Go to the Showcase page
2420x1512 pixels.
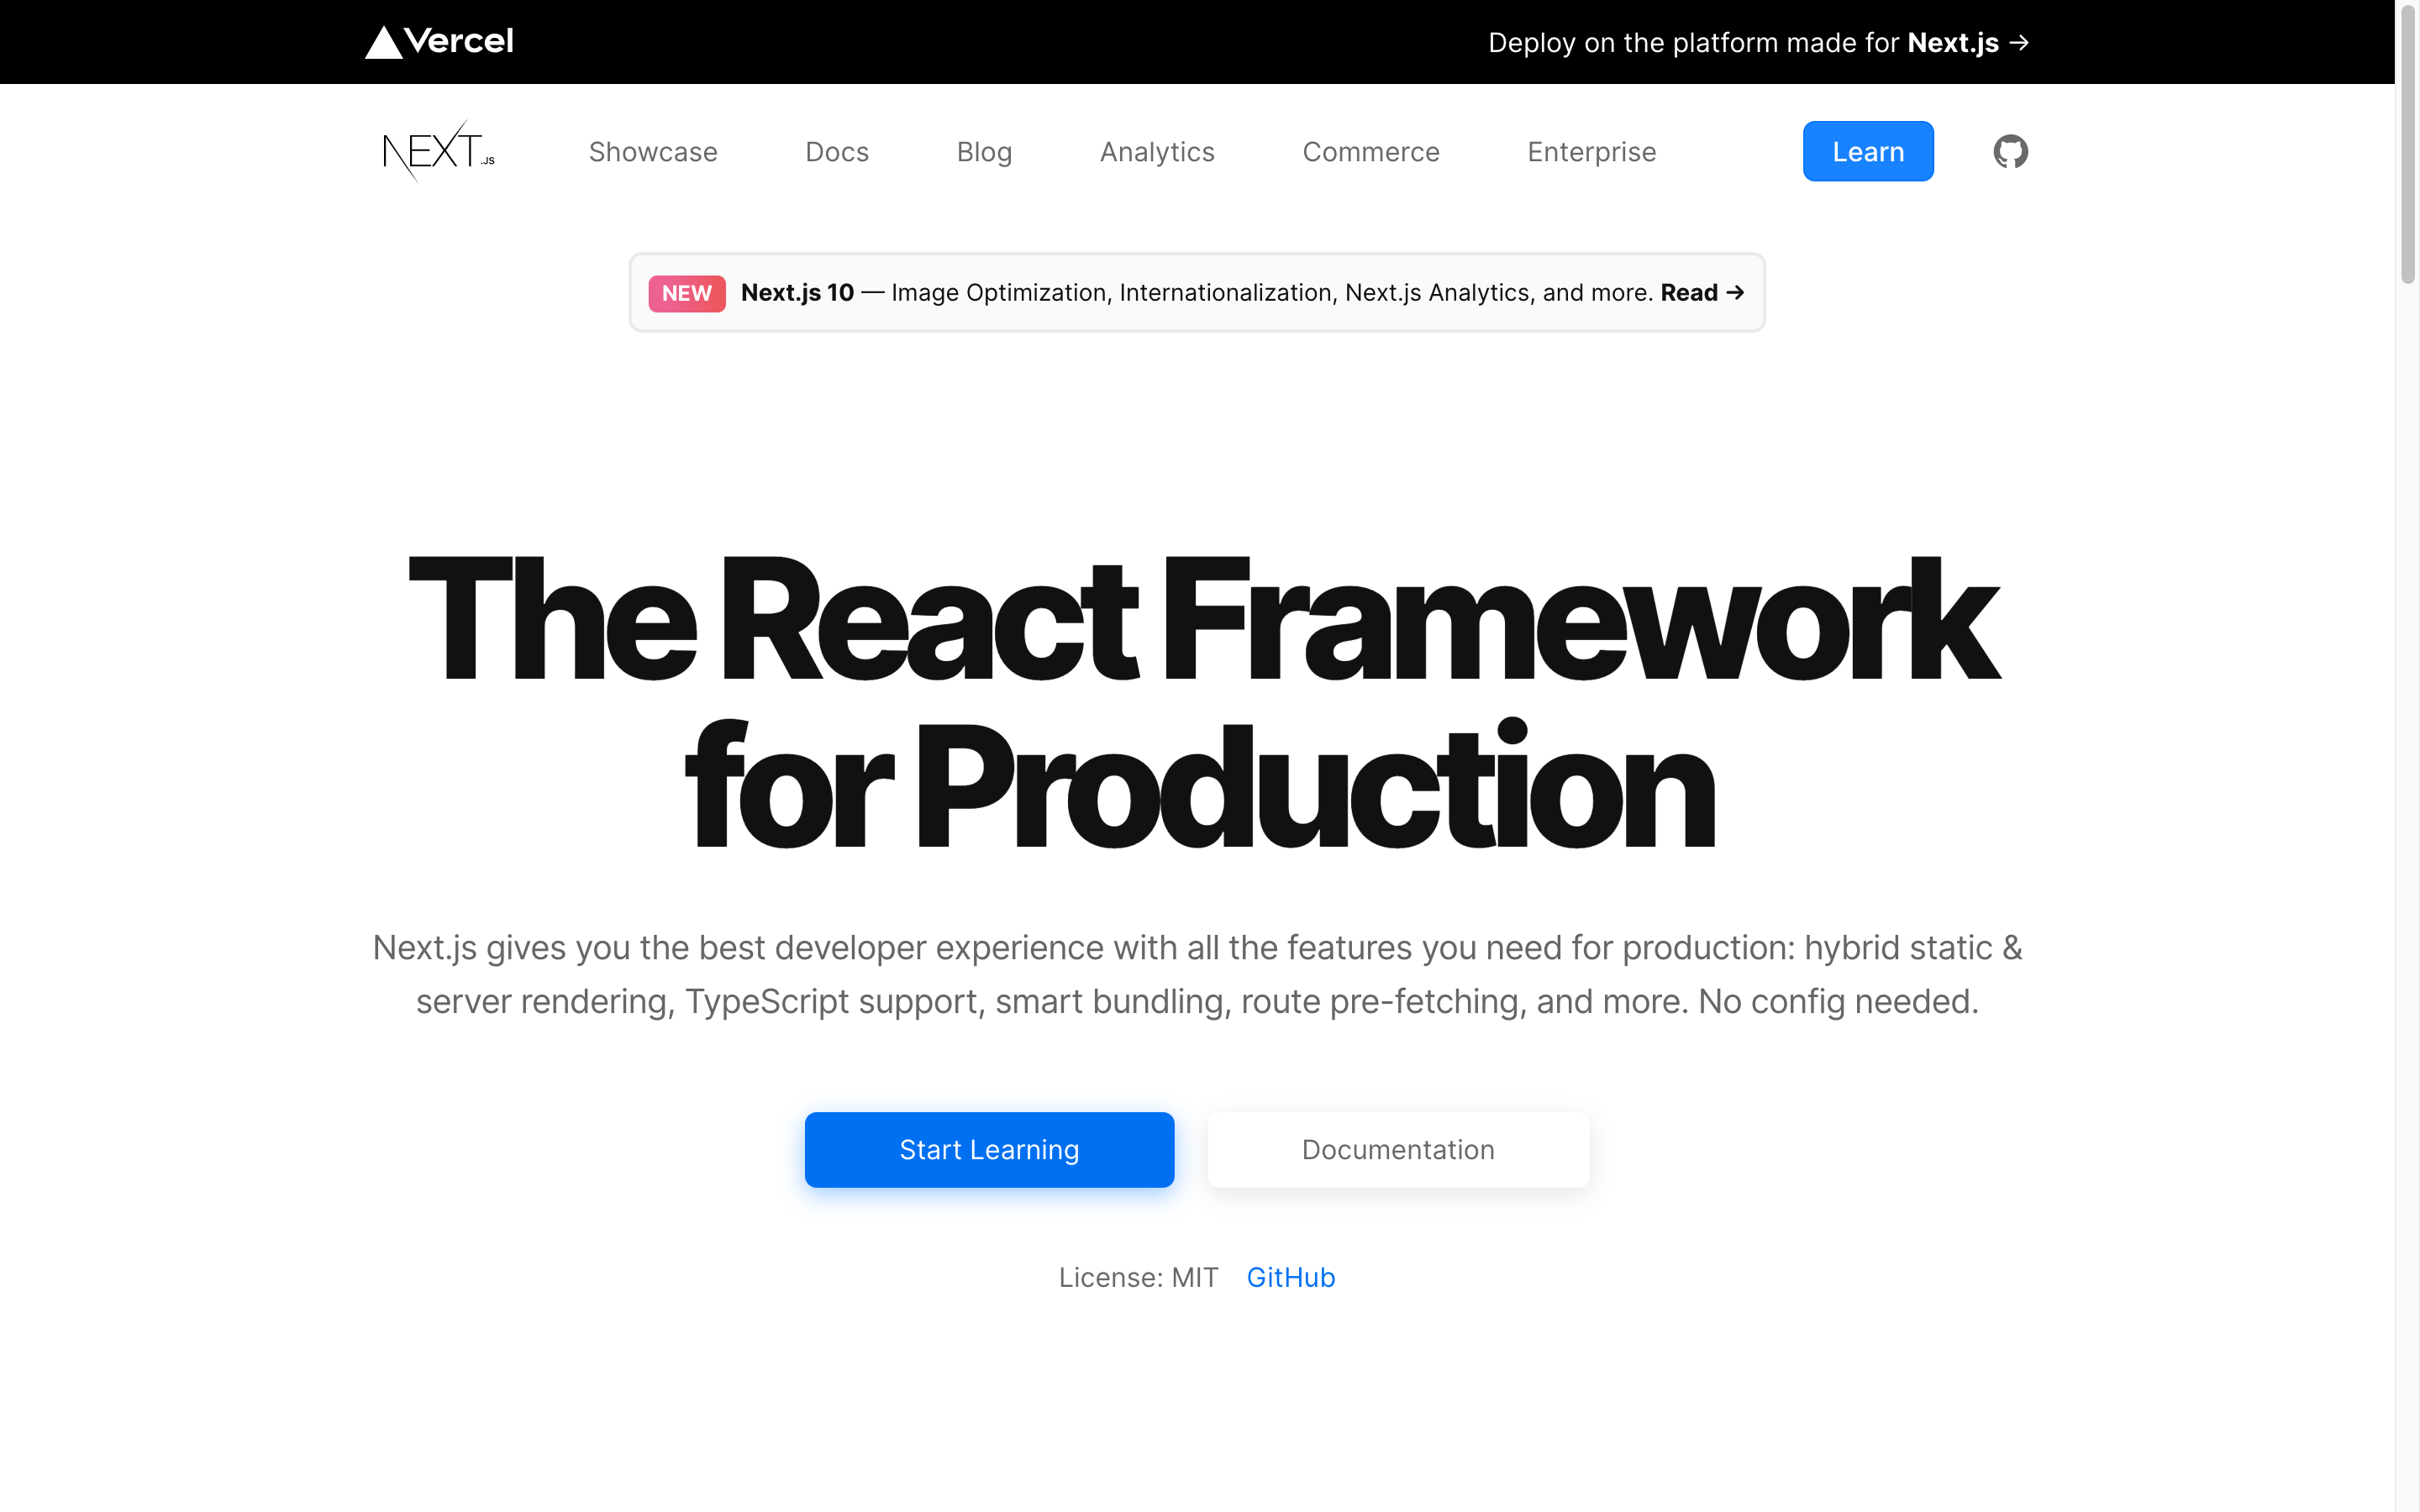tap(653, 152)
